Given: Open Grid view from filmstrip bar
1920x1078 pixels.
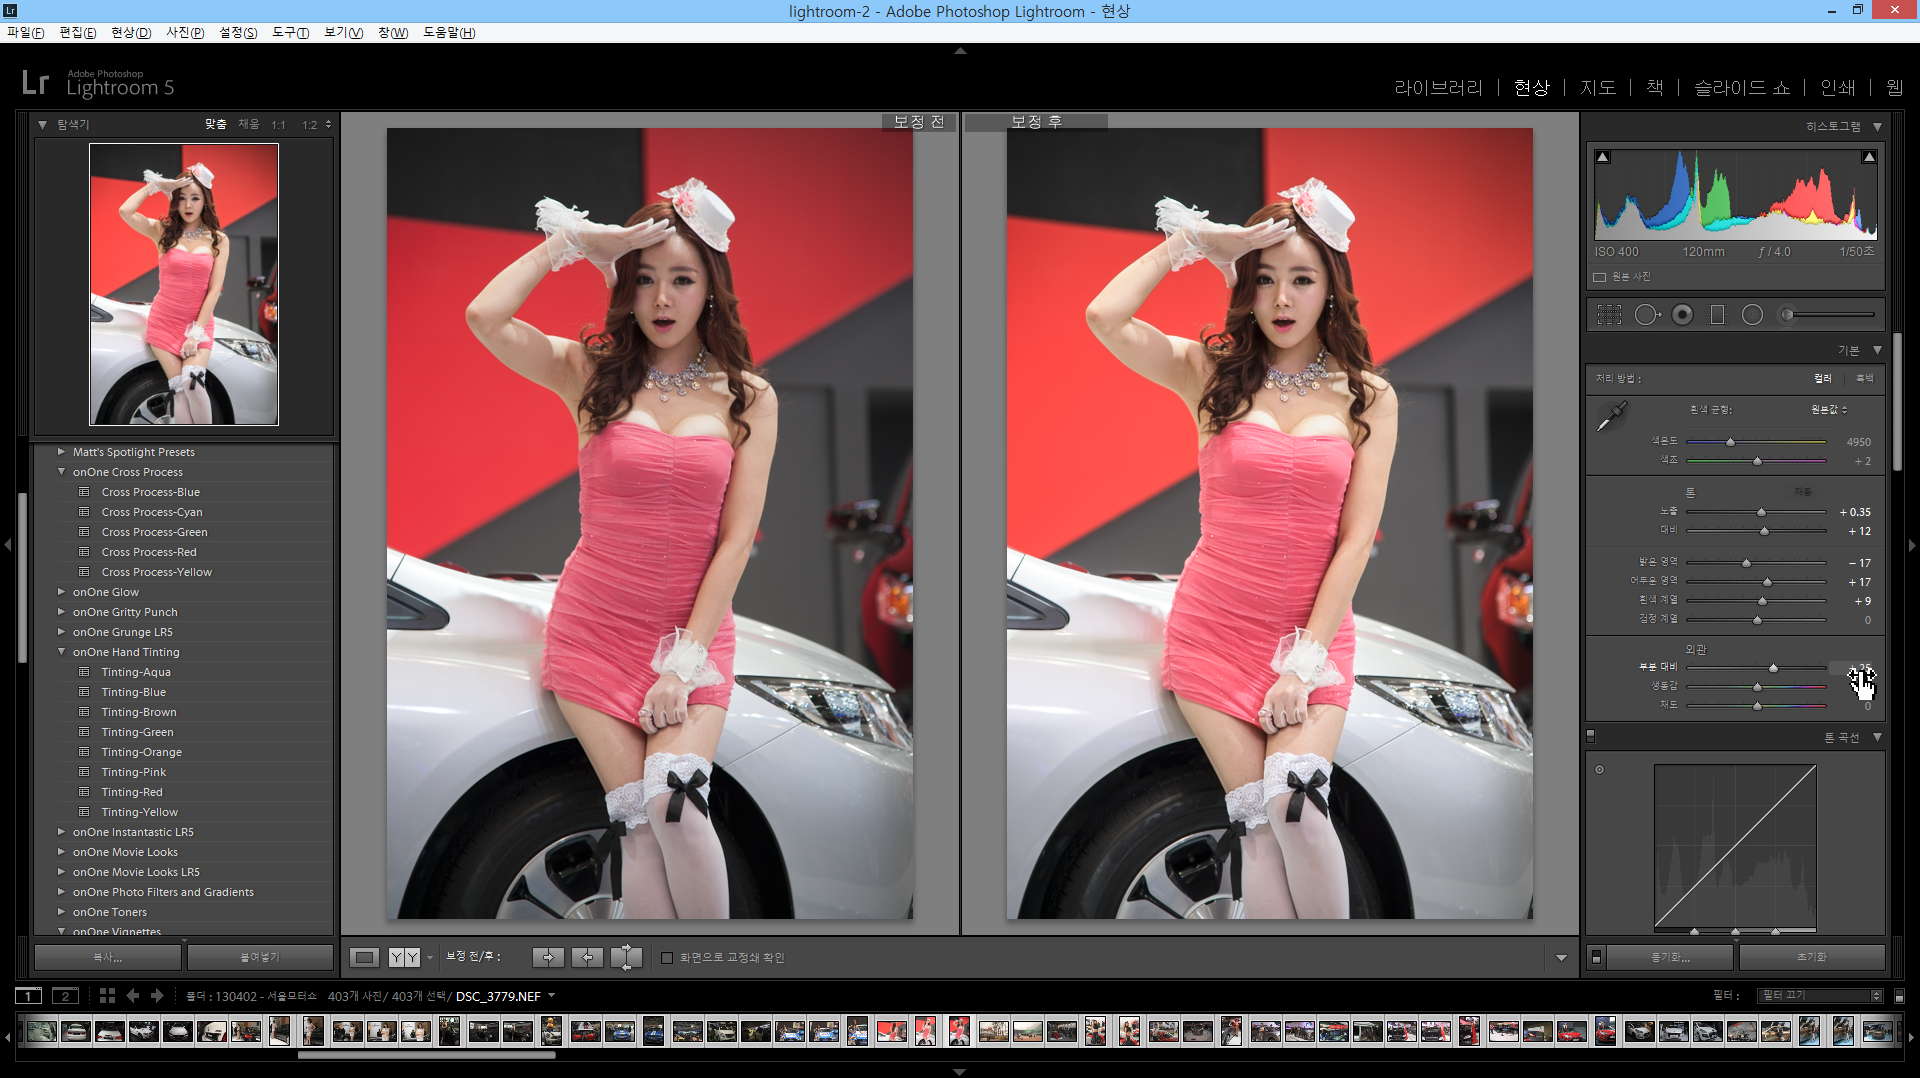Looking at the screenshot, I should 107,996.
